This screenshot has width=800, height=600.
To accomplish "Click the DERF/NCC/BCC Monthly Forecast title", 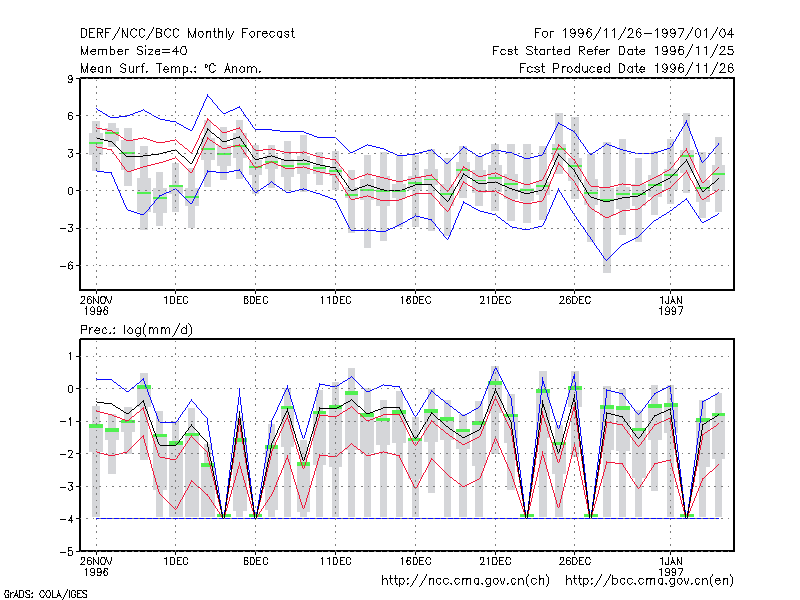I will click(187, 34).
